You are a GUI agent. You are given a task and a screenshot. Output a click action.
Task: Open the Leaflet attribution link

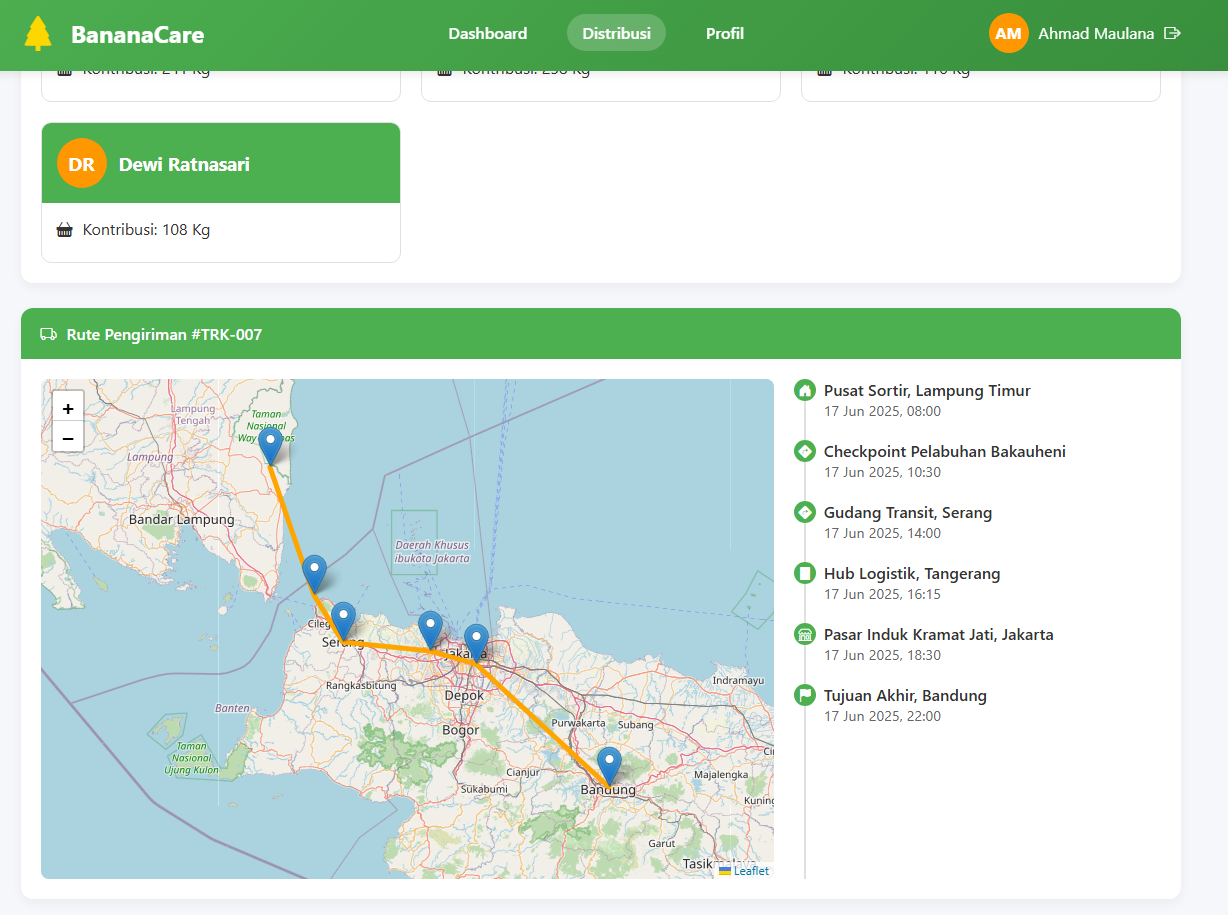tap(751, 871)
